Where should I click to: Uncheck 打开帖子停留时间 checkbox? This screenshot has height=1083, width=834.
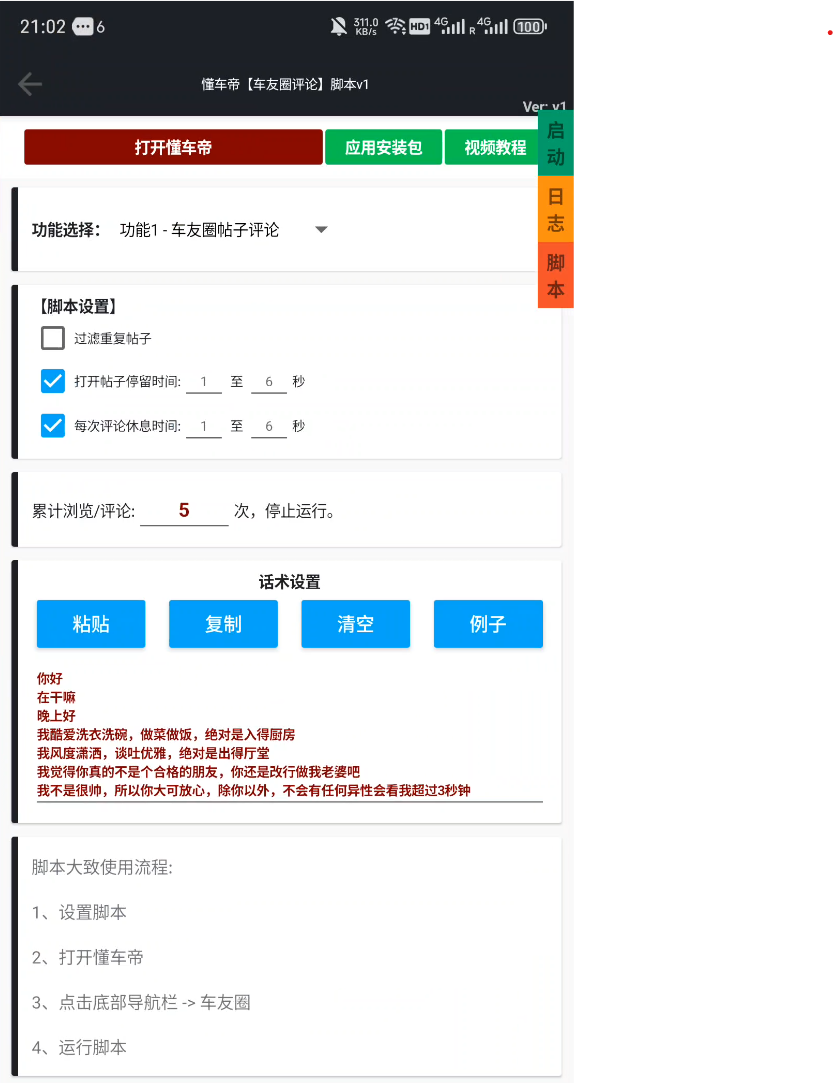(x=53, y=381)
